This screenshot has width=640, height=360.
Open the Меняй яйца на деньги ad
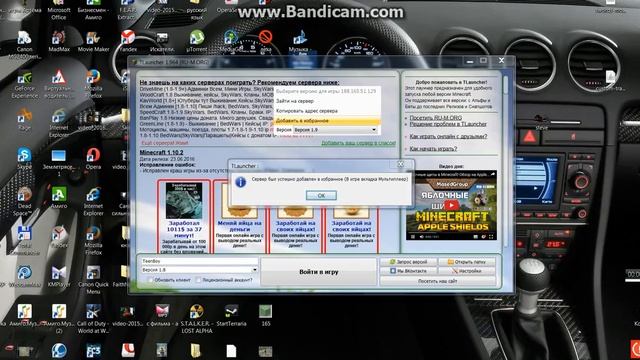tap(240, 216)
